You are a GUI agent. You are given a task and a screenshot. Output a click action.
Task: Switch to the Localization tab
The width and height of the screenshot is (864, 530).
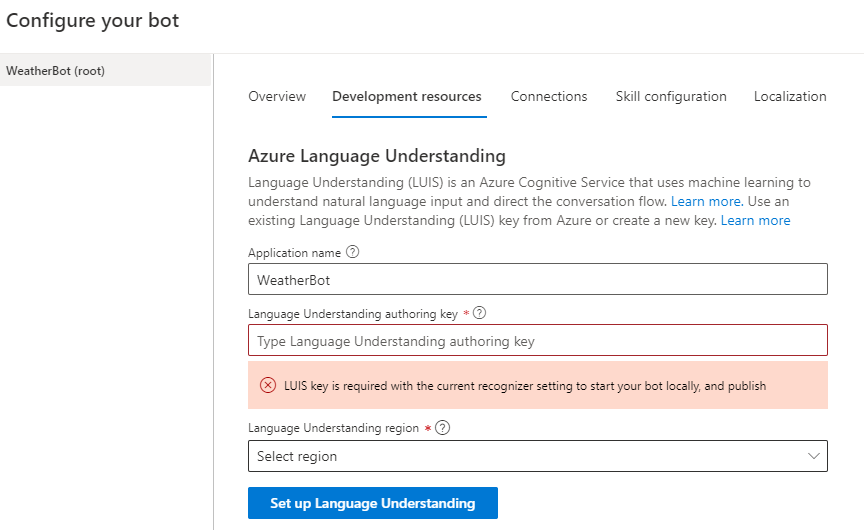point(790,97)
